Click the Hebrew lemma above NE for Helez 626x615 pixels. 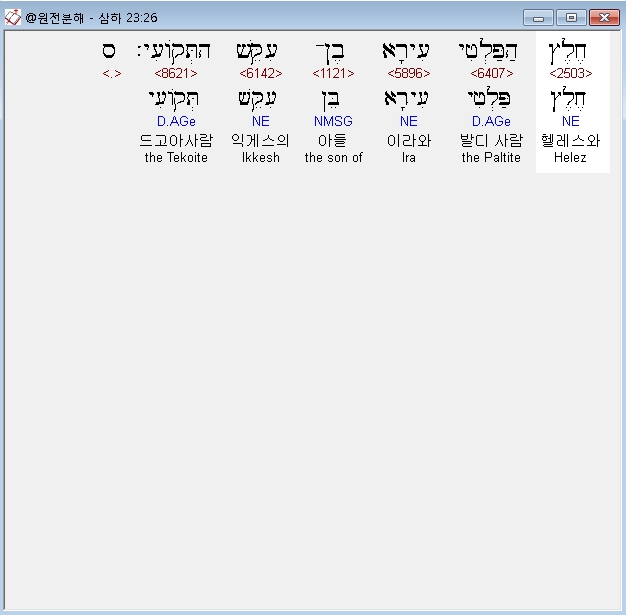pyautogui.click(x=568, y=99)
